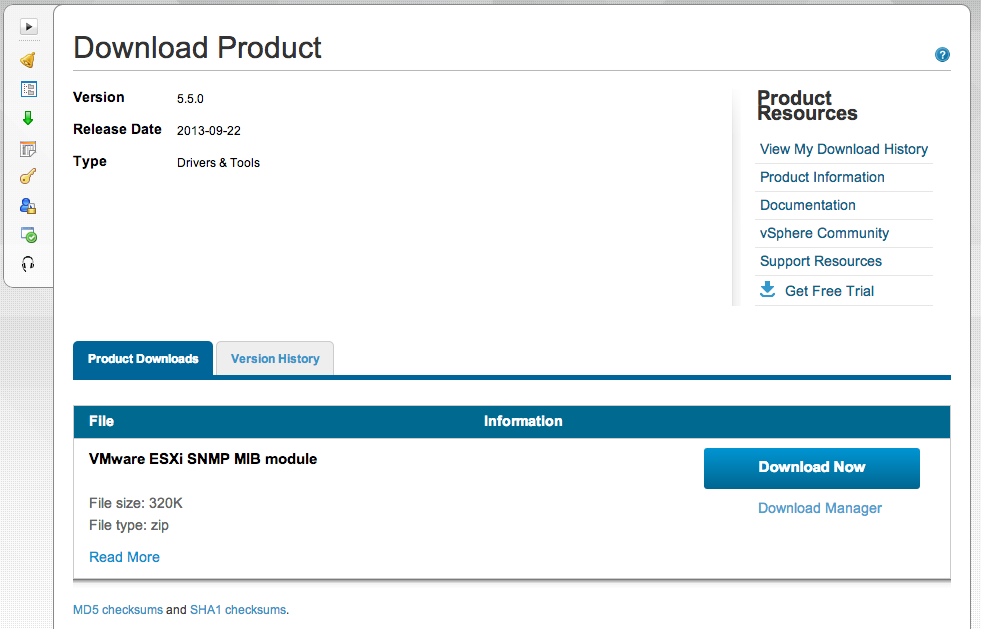The width and height of the screenshot is (981, 629).
Task: Click the File type: zip text
Action: pos(129,525)
